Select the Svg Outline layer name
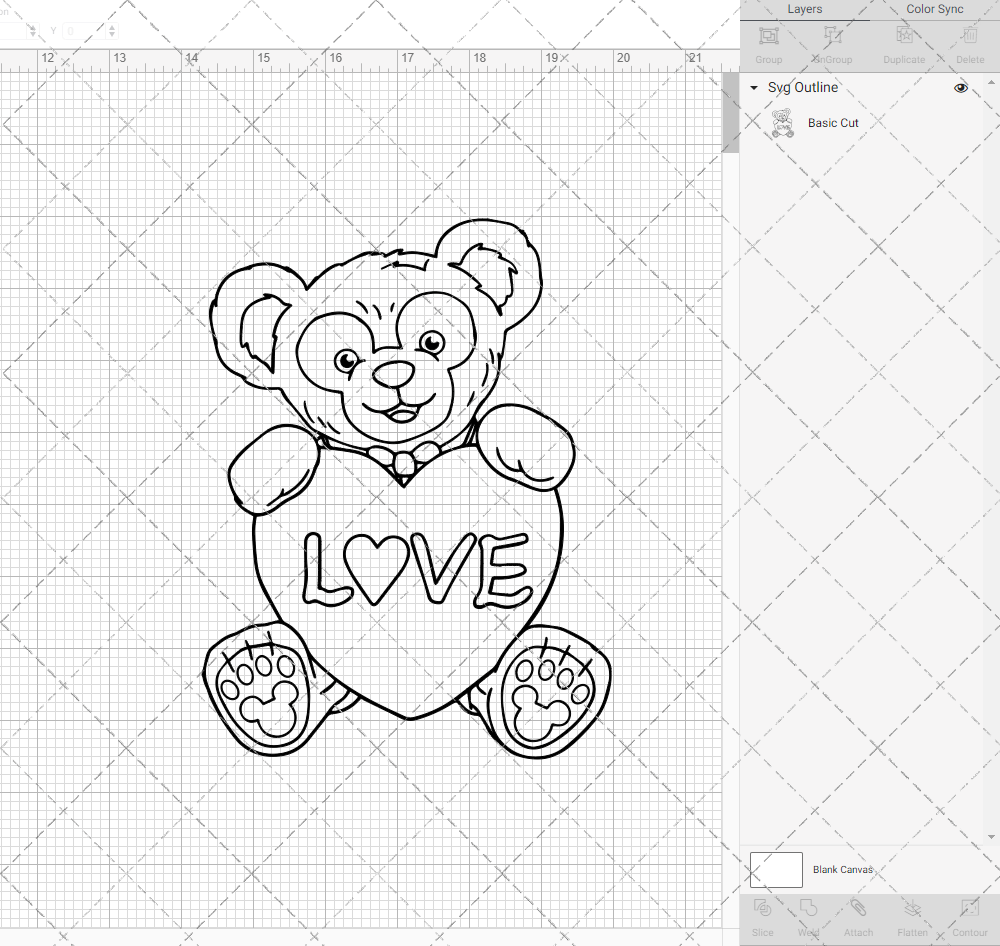 (x=802, y=87)
